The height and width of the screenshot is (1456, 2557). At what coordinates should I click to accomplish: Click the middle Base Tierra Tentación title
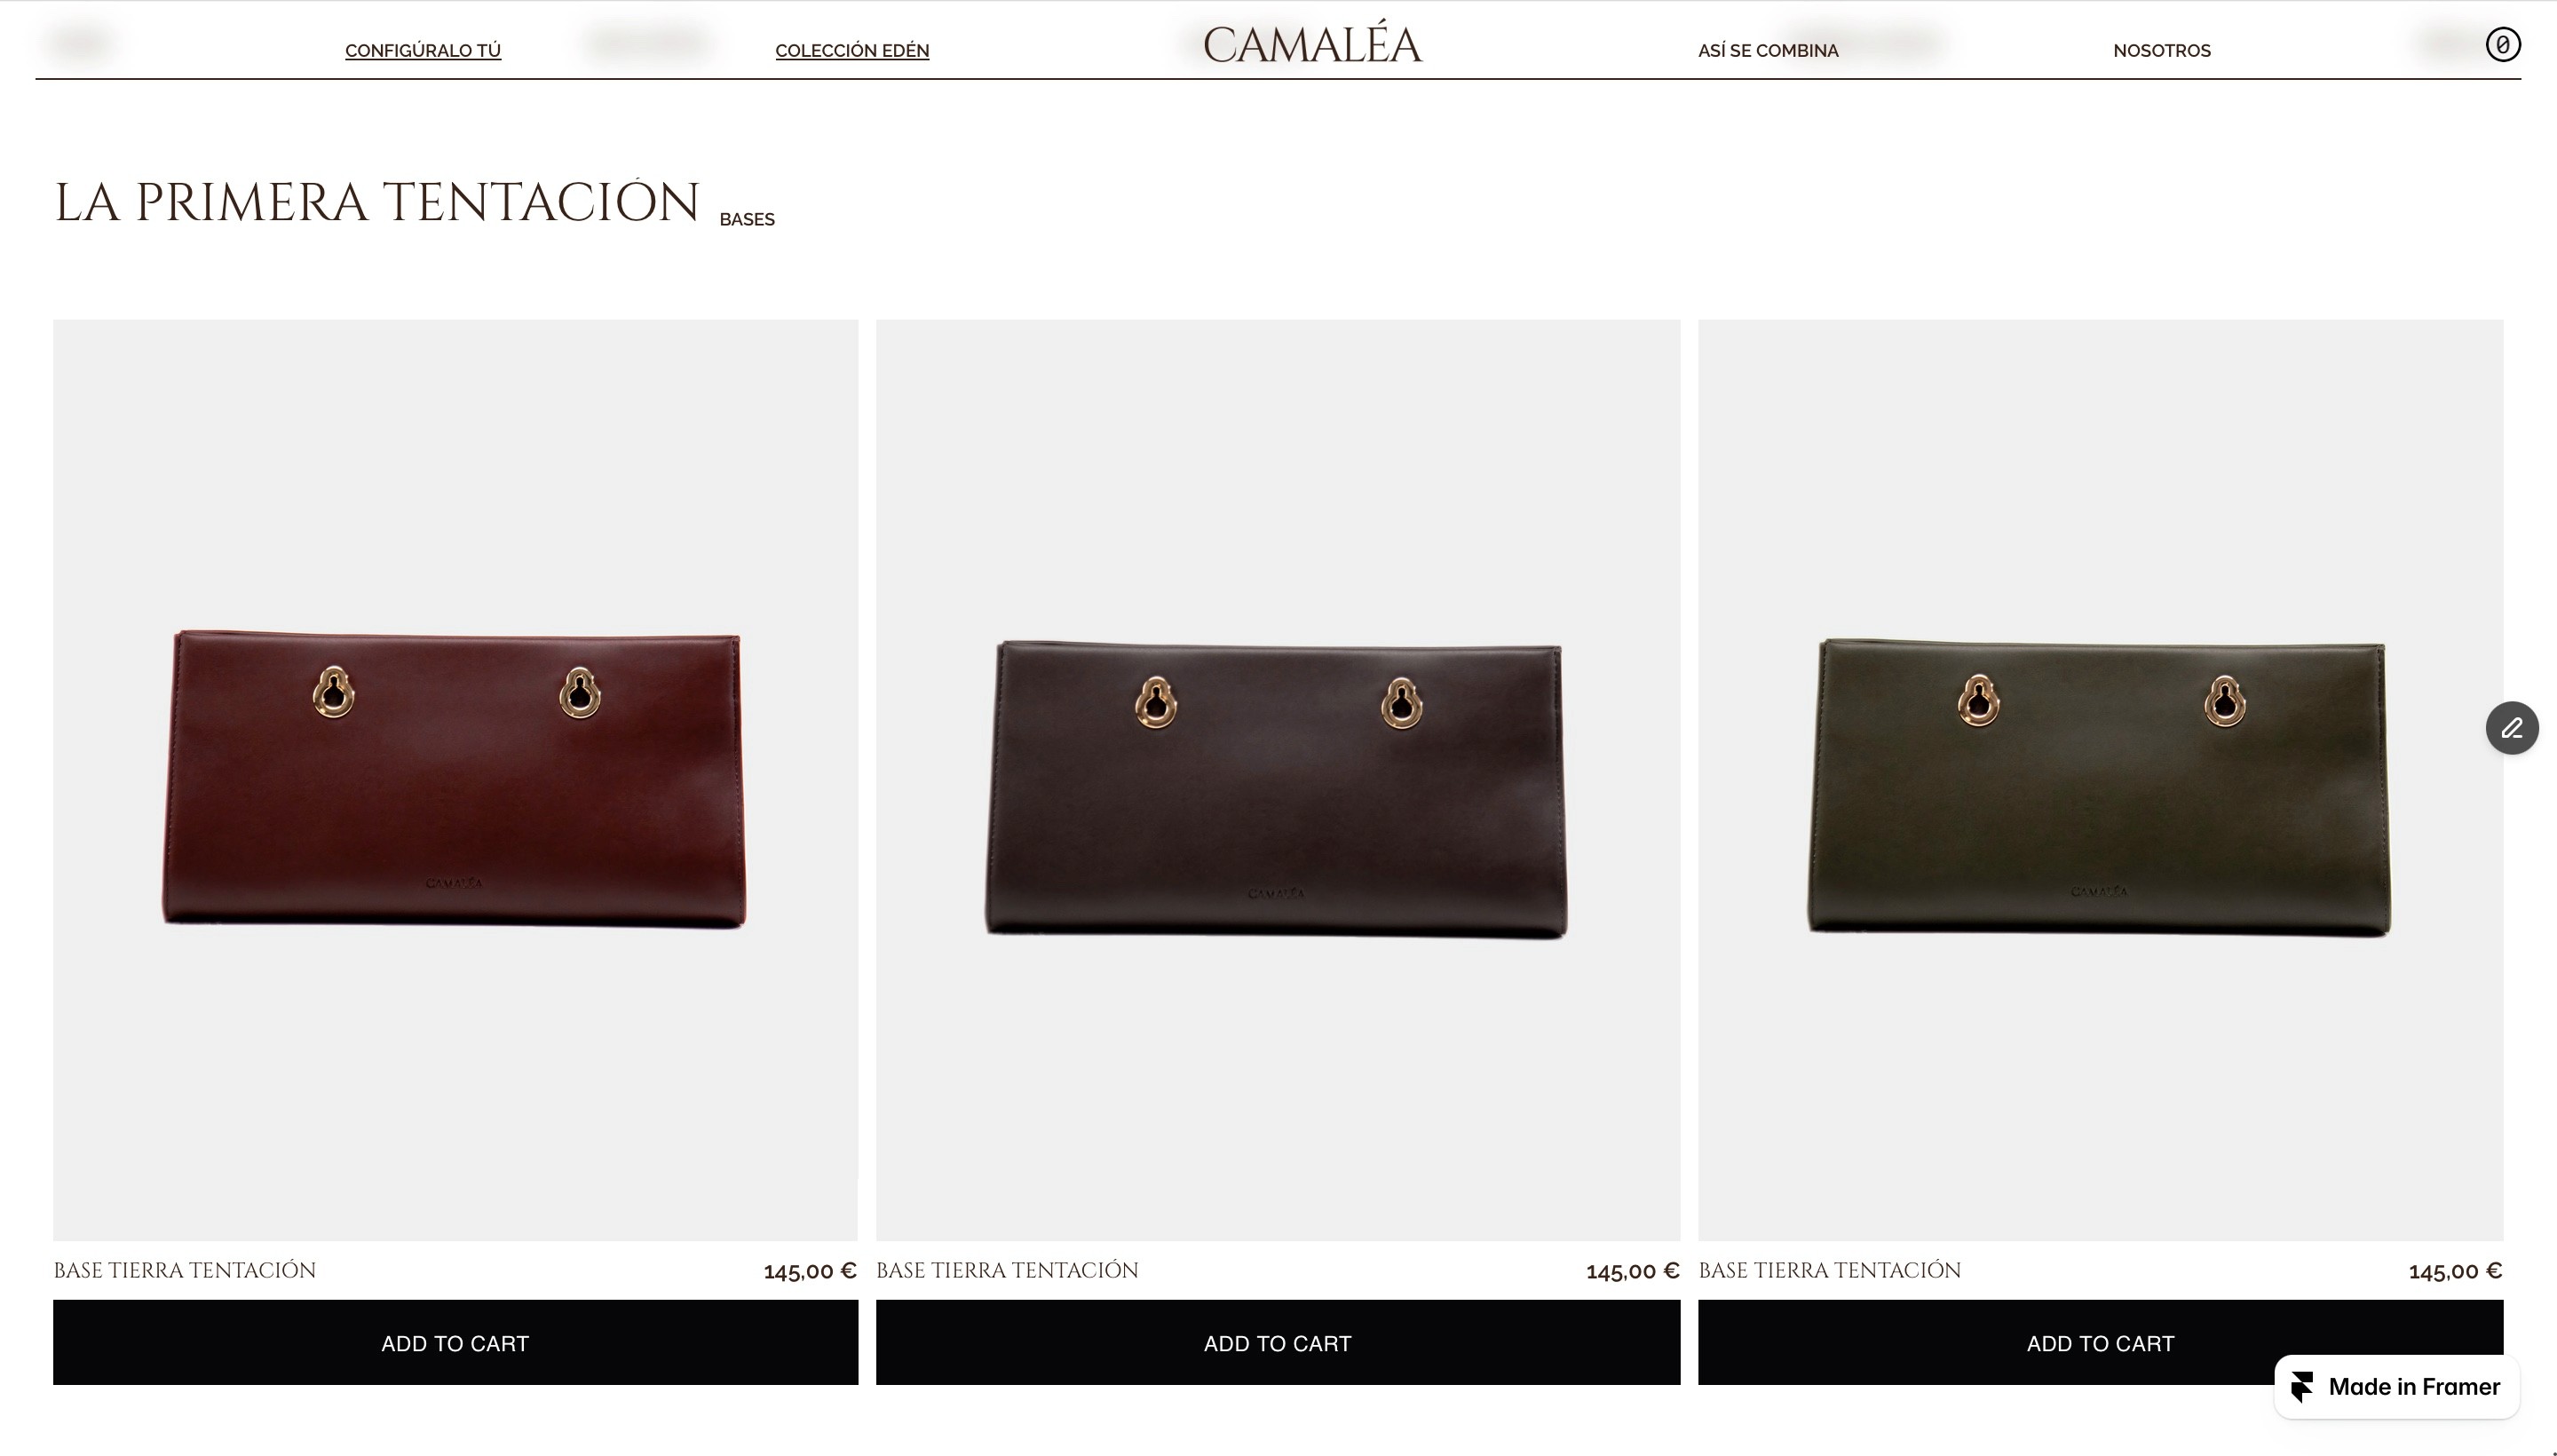click(1007, 1270)
